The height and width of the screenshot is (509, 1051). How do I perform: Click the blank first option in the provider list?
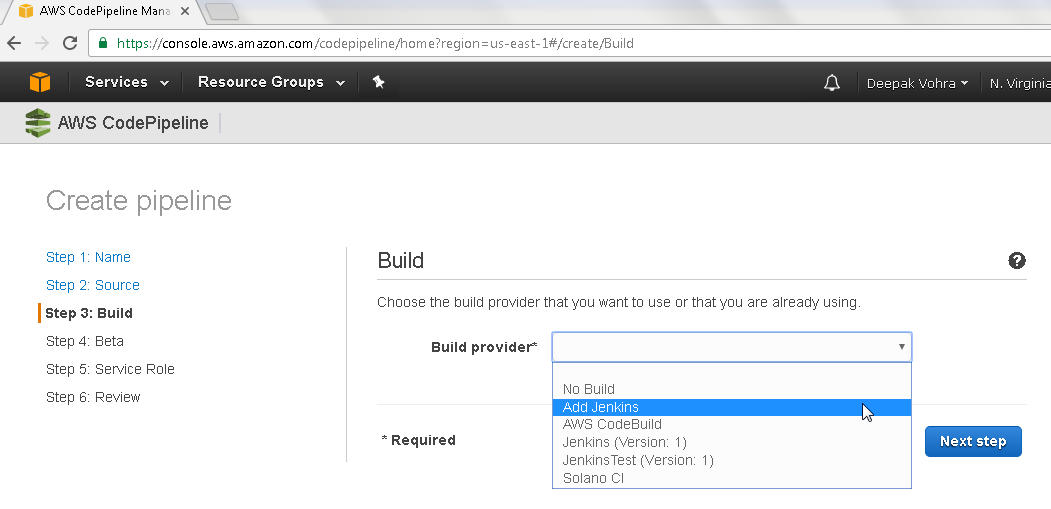point(731,372)
